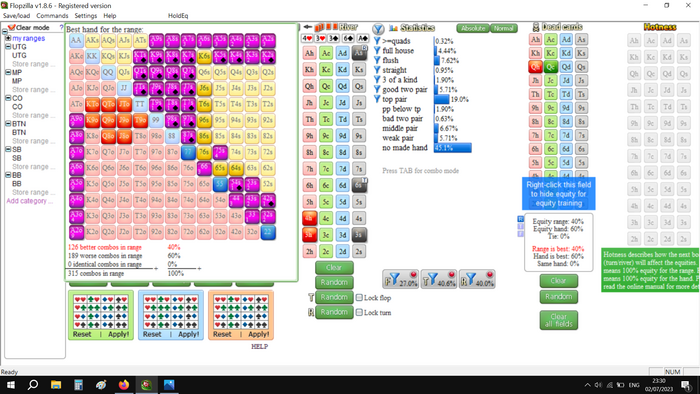The image size is (700, 394).
Task: Click the Dead cards header icon
Action: click(x=536, y=27)
